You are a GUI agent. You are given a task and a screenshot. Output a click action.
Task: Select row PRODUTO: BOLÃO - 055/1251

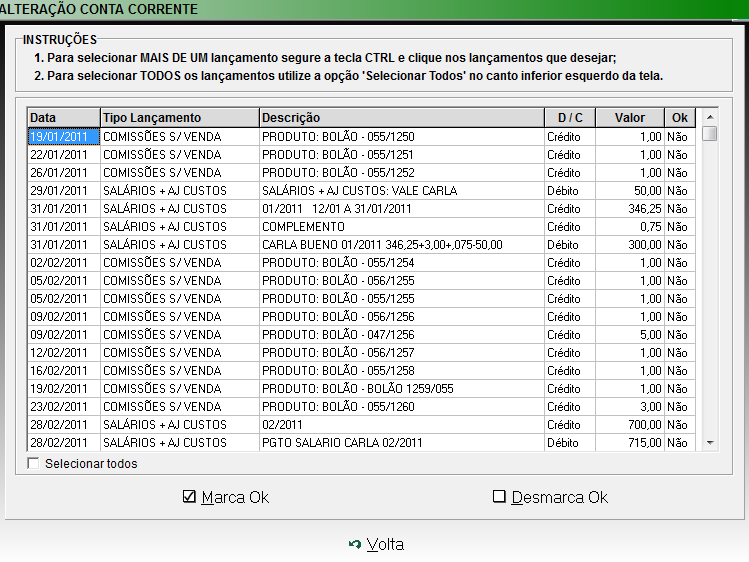point(362,155)
